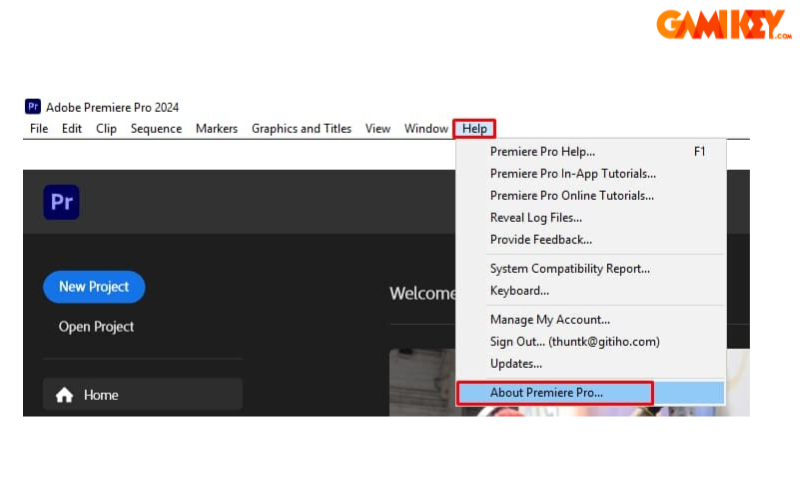Choose Keyboard... from Help menu

tap(590, 290)
